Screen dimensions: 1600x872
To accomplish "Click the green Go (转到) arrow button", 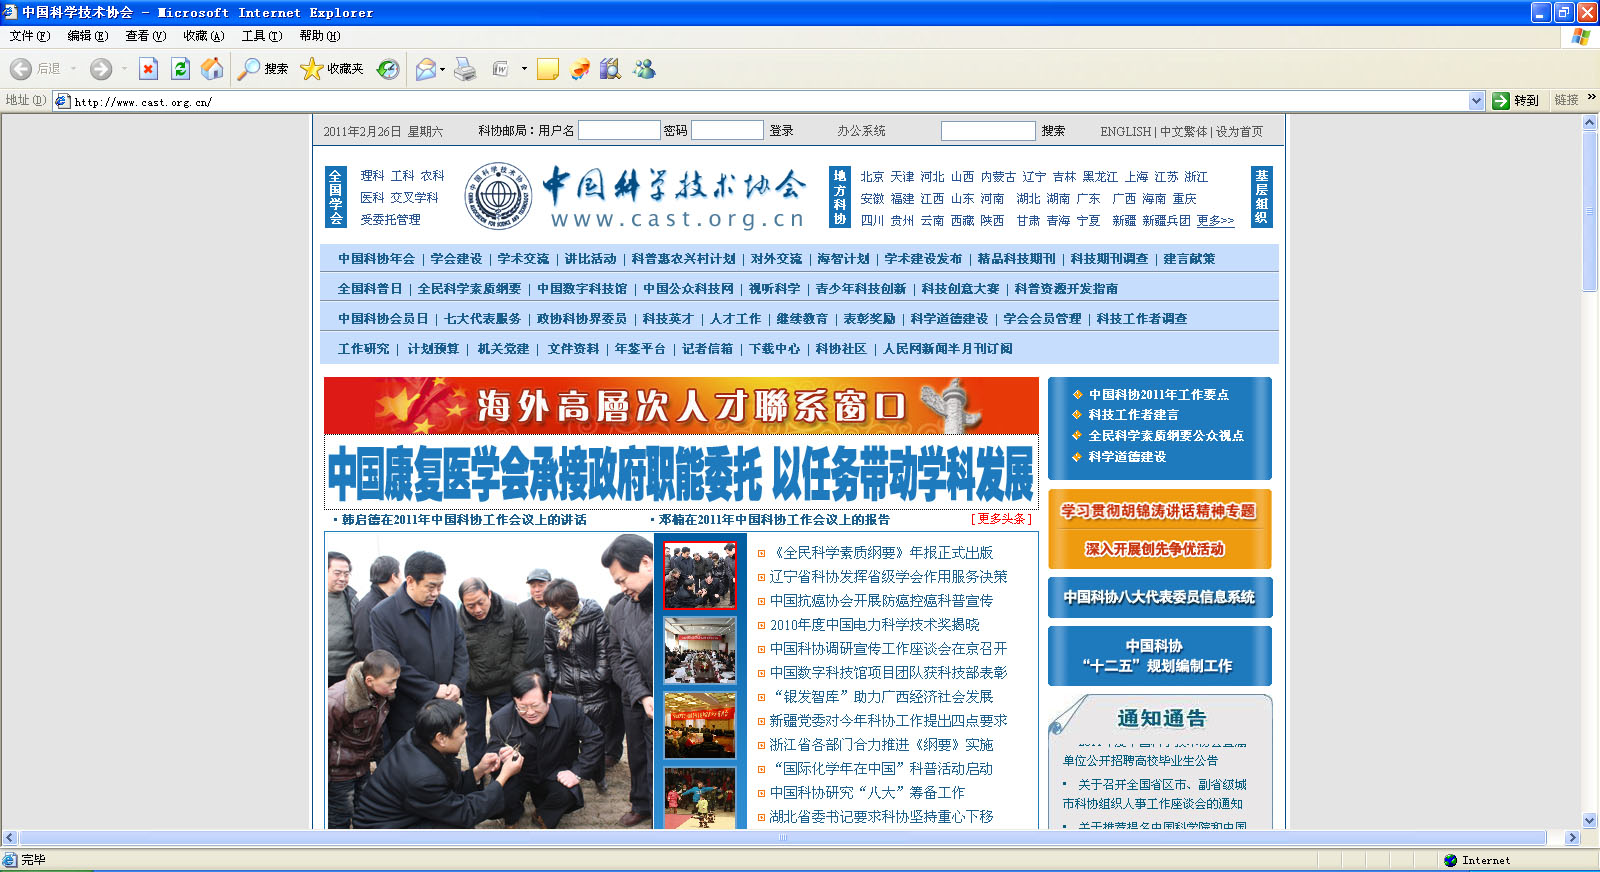I will pyautogui.click(x=1501, y=101).
